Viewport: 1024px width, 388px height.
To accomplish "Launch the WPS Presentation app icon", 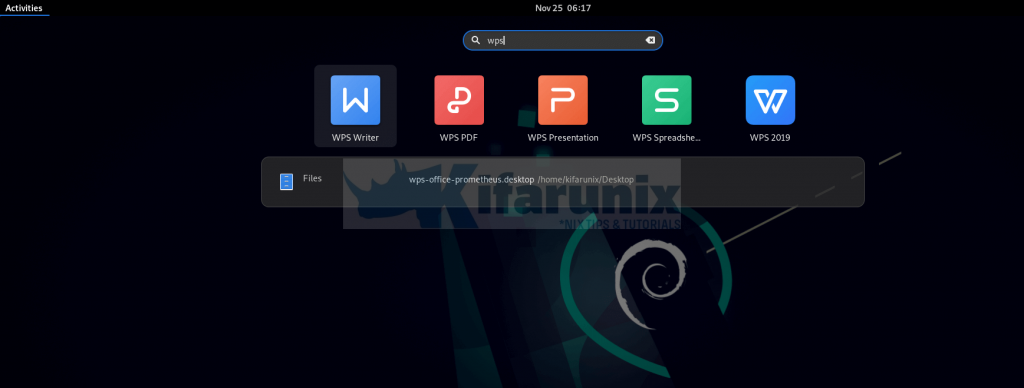I will coord(563,100).
